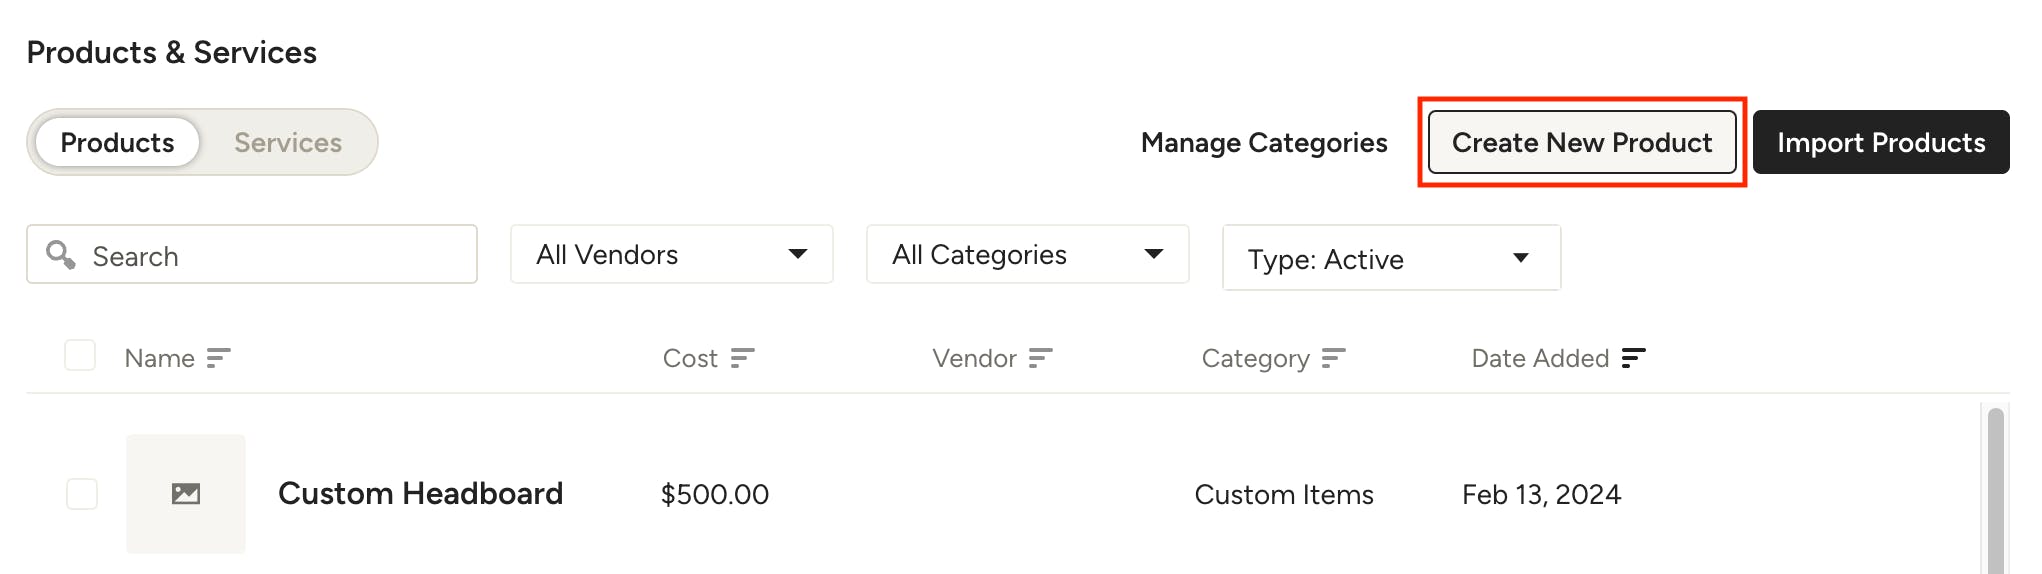Click the Custom Headboard placeholder image icon
The width and height of the screenshot is (2042, 574).
(x=186, y=493)
